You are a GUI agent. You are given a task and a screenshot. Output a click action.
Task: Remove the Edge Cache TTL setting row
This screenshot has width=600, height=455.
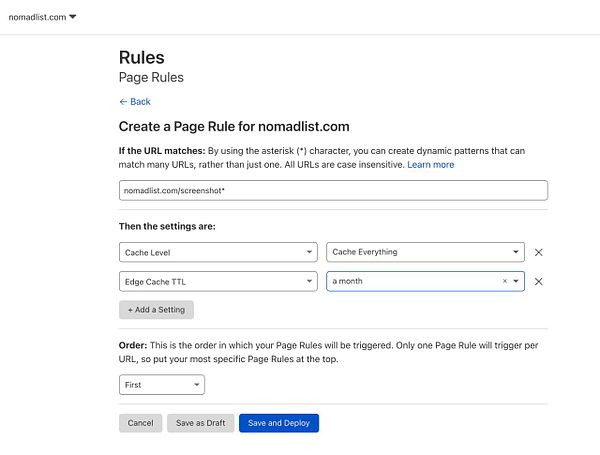(x=538, y=281)
